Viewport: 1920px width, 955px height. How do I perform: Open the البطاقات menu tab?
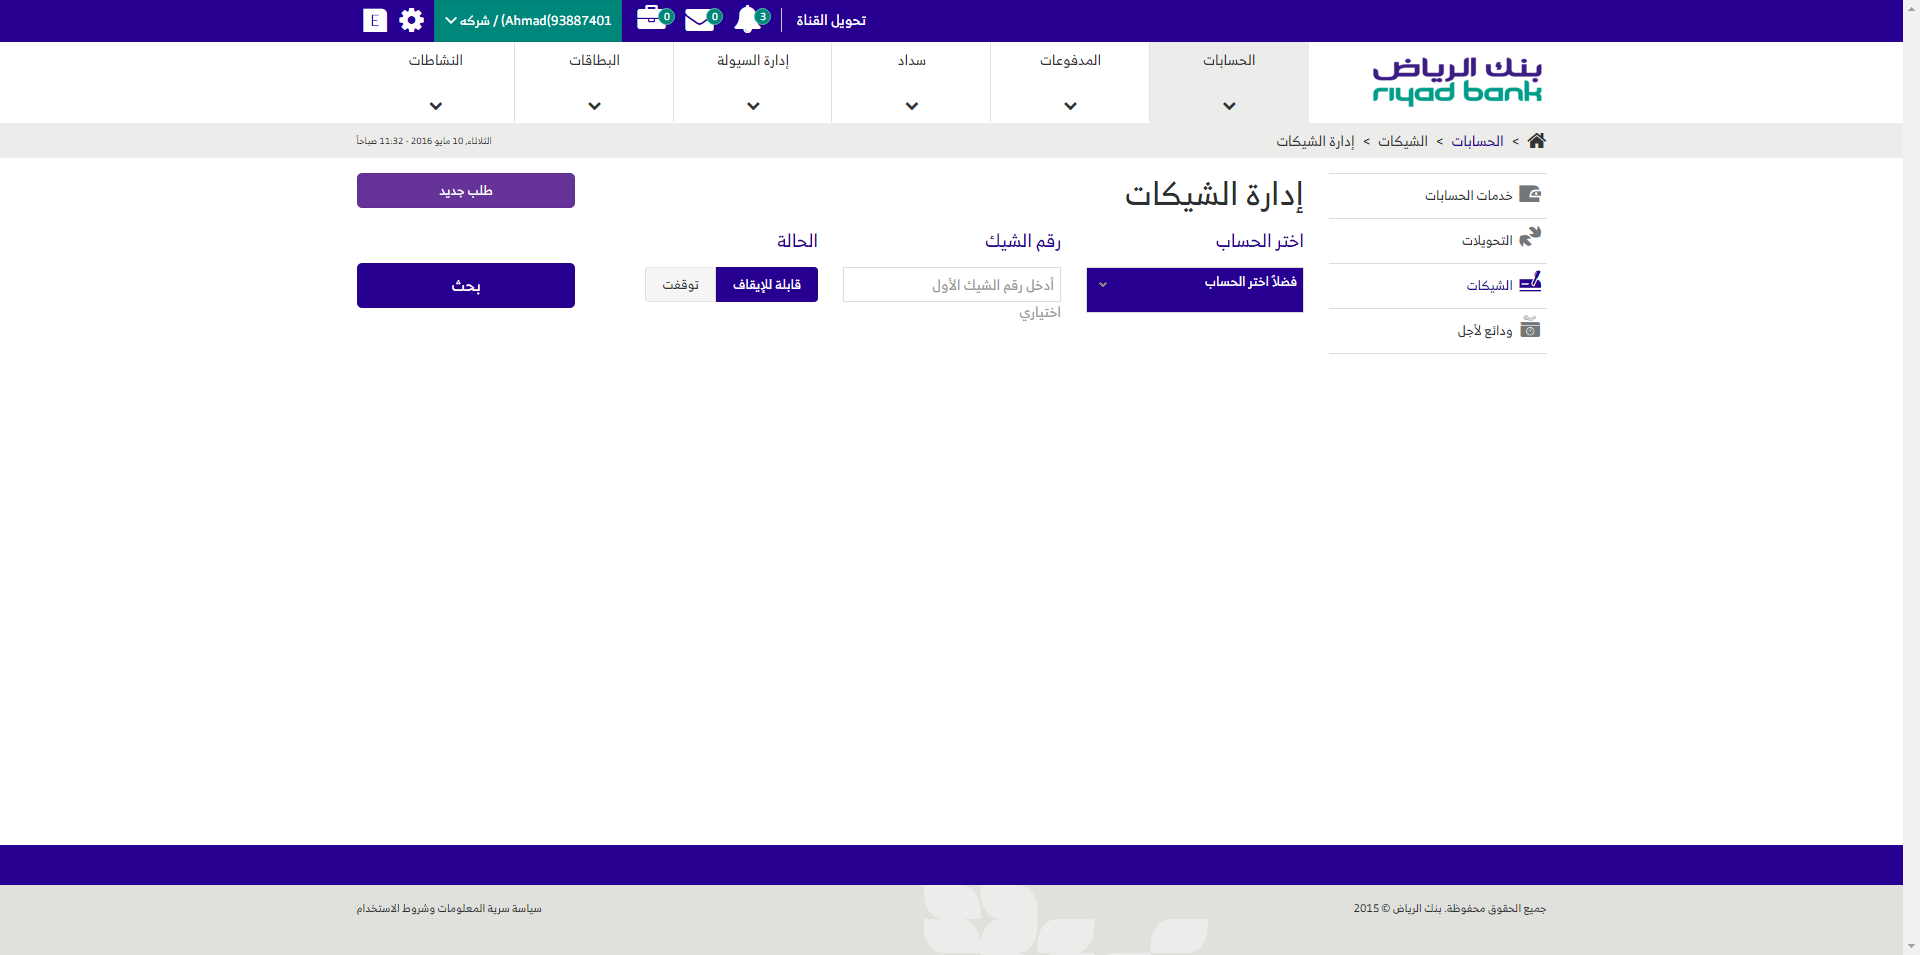click(594, 82)
